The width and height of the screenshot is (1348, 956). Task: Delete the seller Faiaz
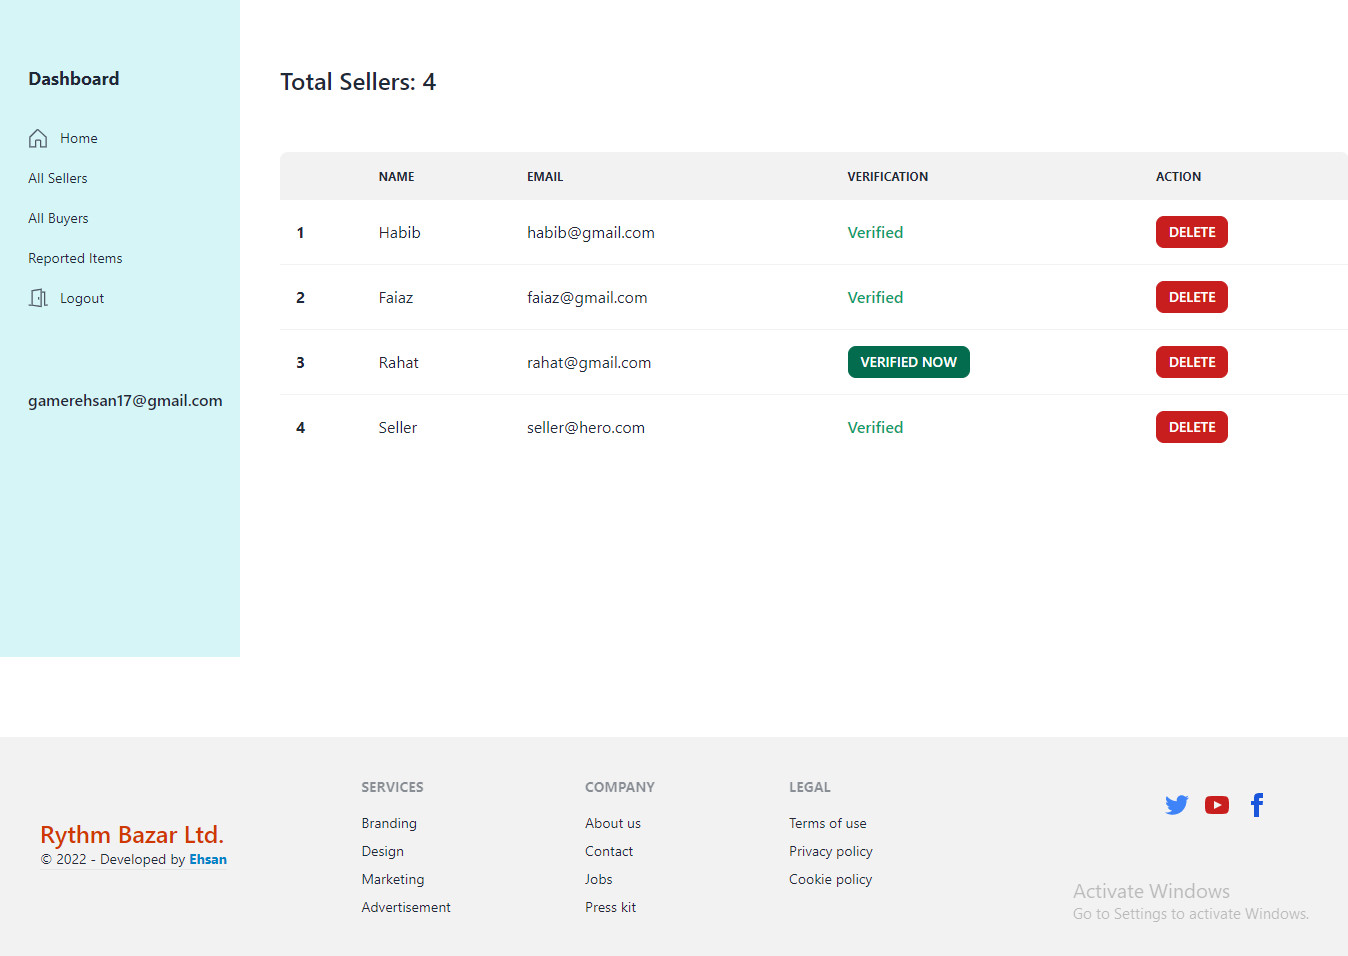1191,297
